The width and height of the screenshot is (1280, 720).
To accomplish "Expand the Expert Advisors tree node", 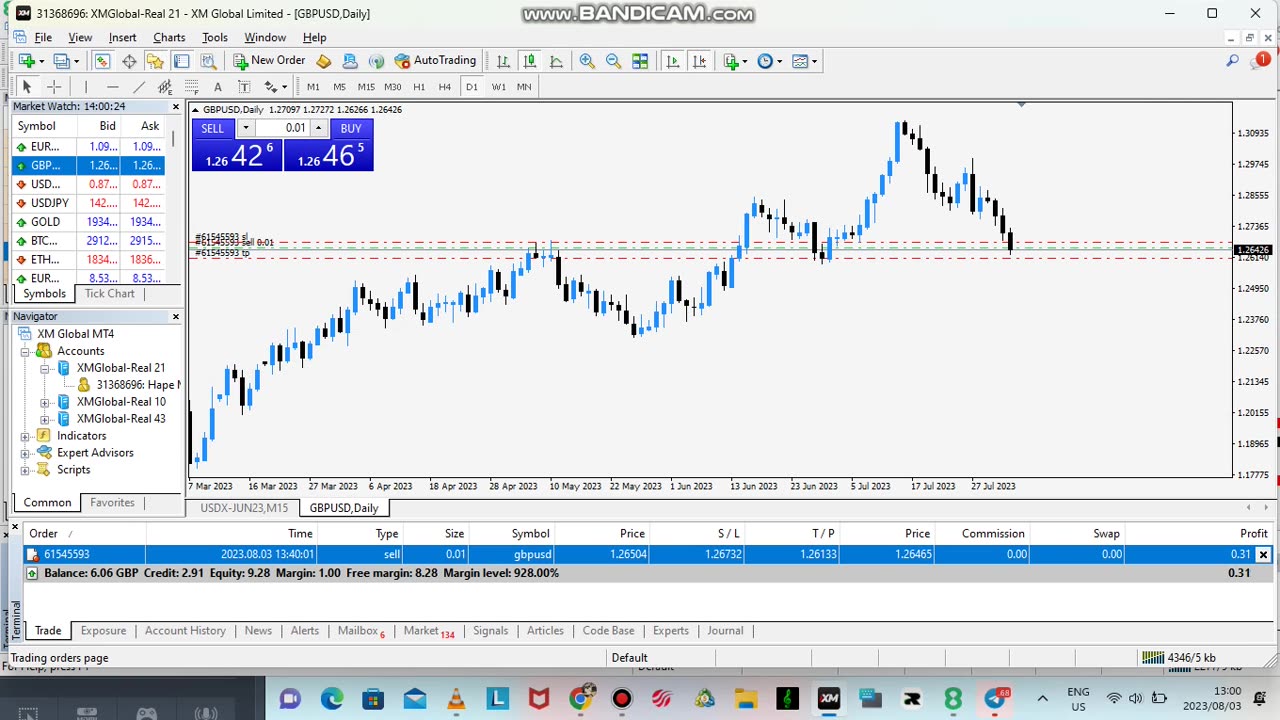I will click(x=25, y=453).
